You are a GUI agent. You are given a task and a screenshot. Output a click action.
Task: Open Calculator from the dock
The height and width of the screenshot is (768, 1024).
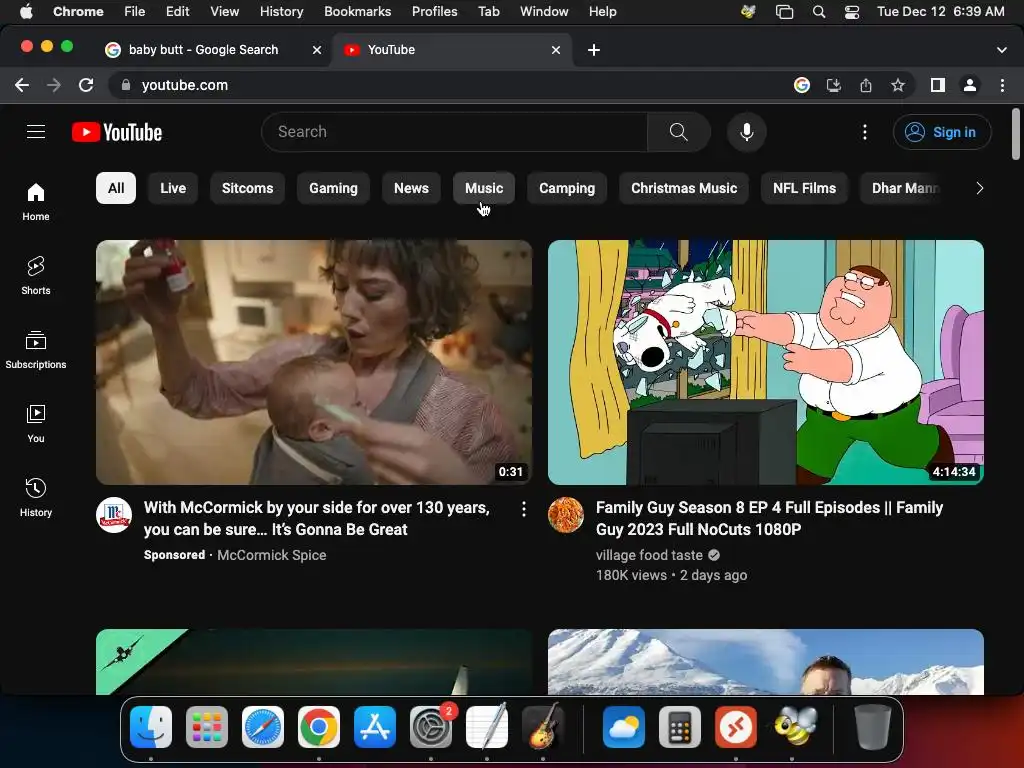680,727
